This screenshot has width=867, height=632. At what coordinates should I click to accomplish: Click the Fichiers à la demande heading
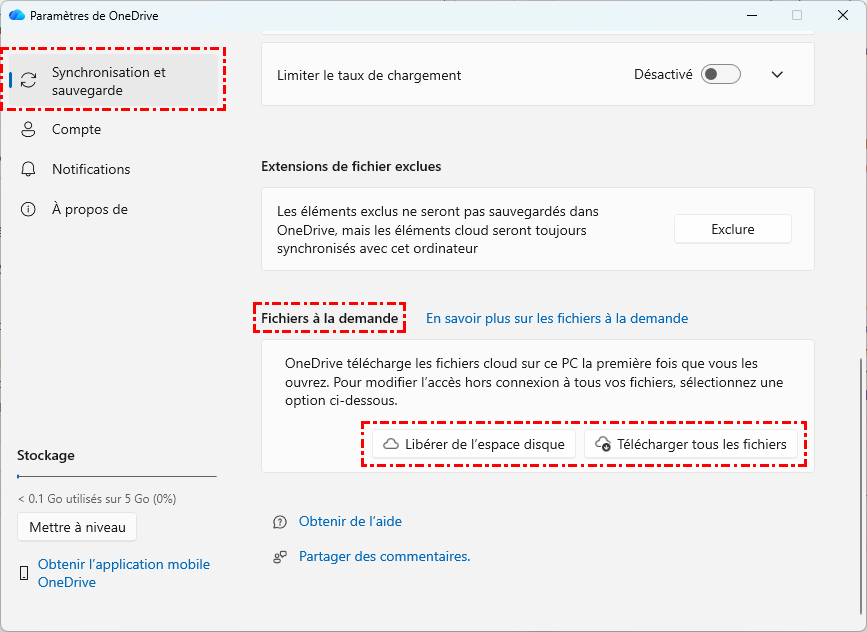click(330, 318)
